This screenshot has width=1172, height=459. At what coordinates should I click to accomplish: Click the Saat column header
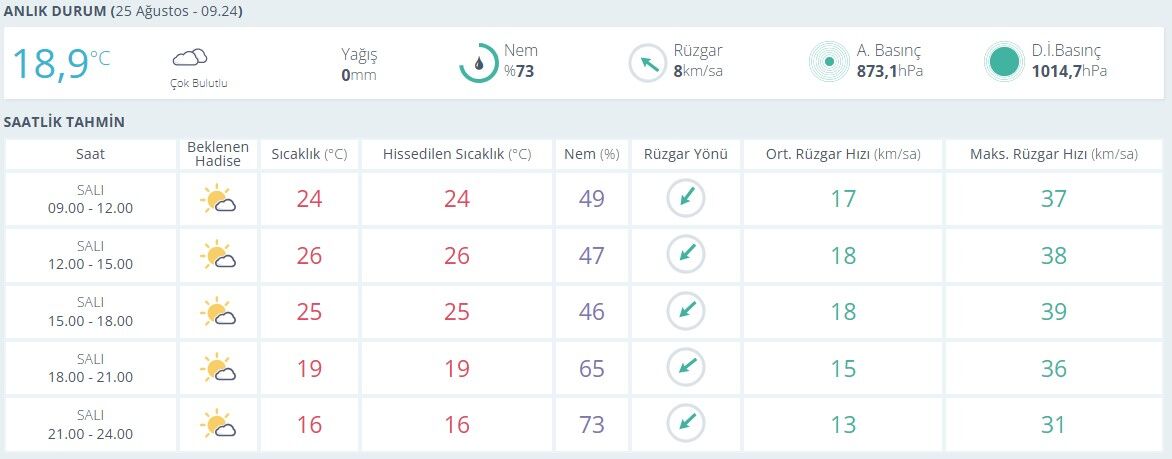[x=90, y=155]
